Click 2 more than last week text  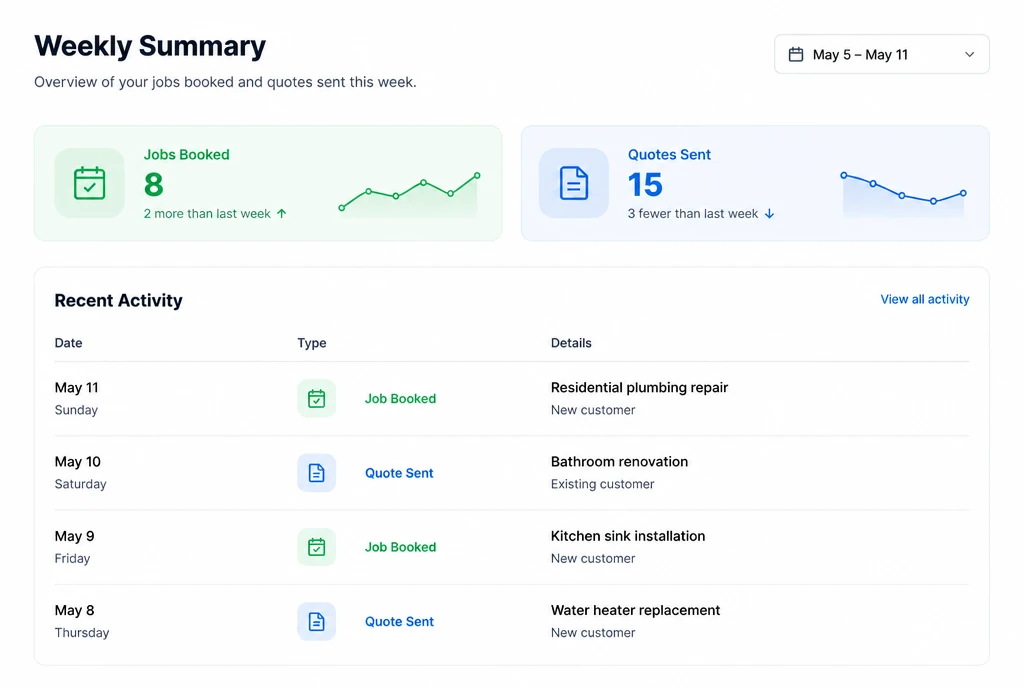[207, 213]
